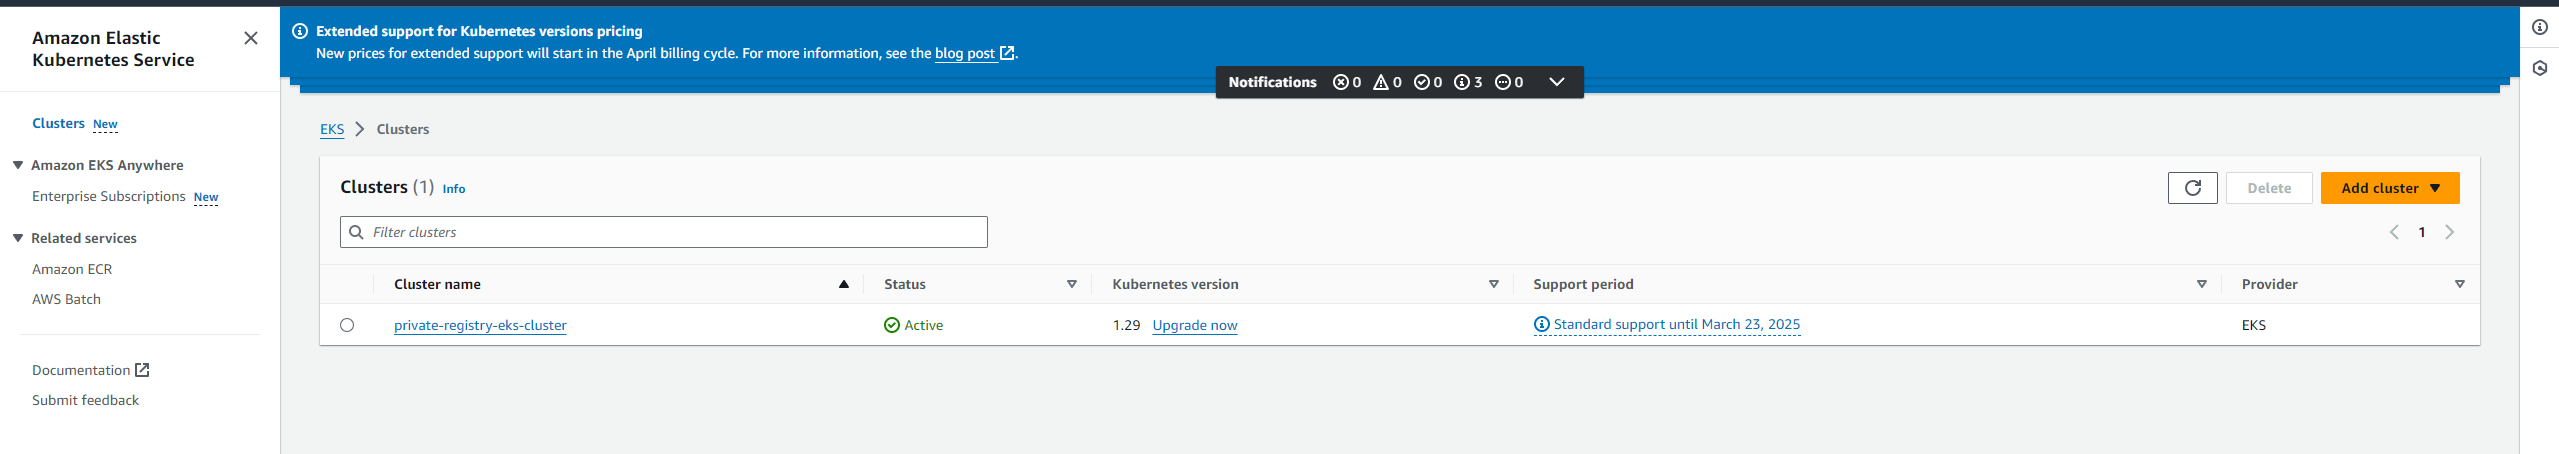
Task: Open Clusters in the side navigation
Action: 58,123
